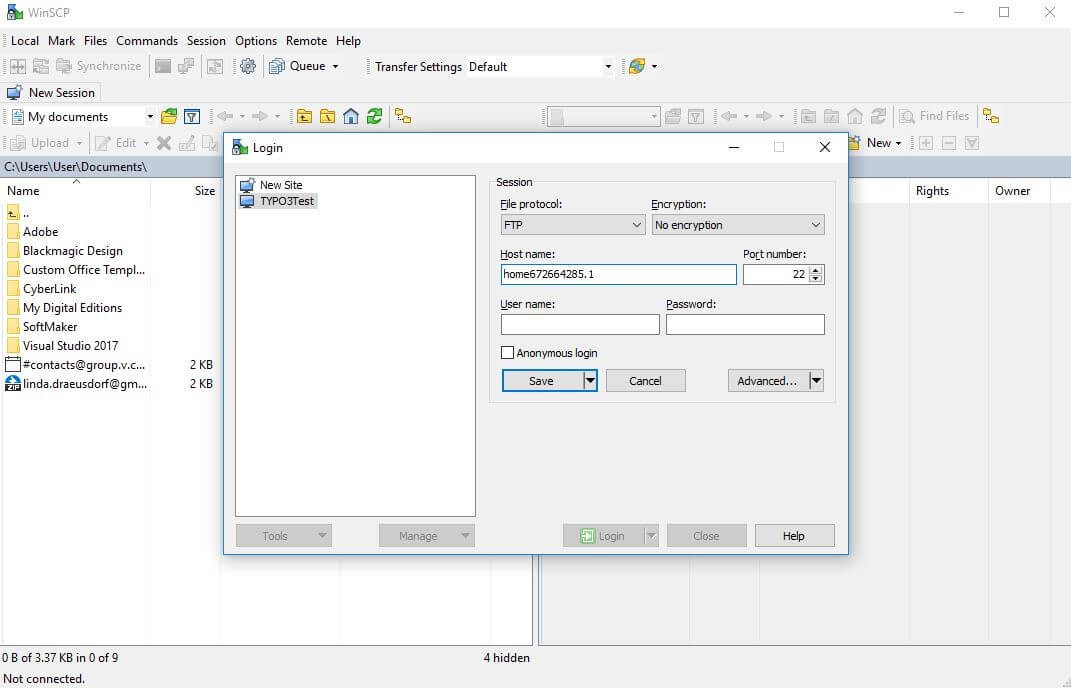The image size is (1071, 688).
Task: Sort by the Name column header
Action: point(75,191)
